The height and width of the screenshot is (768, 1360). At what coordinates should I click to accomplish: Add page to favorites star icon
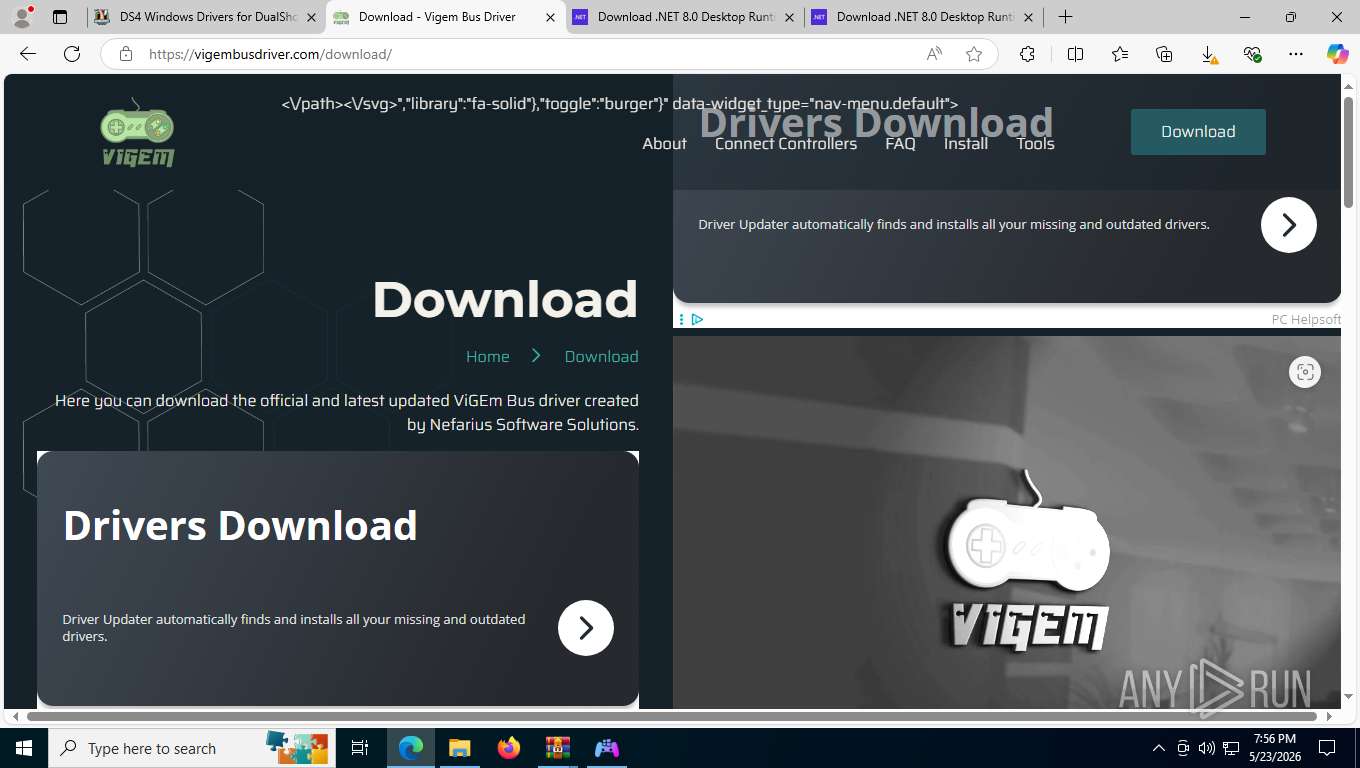(974, 54)
